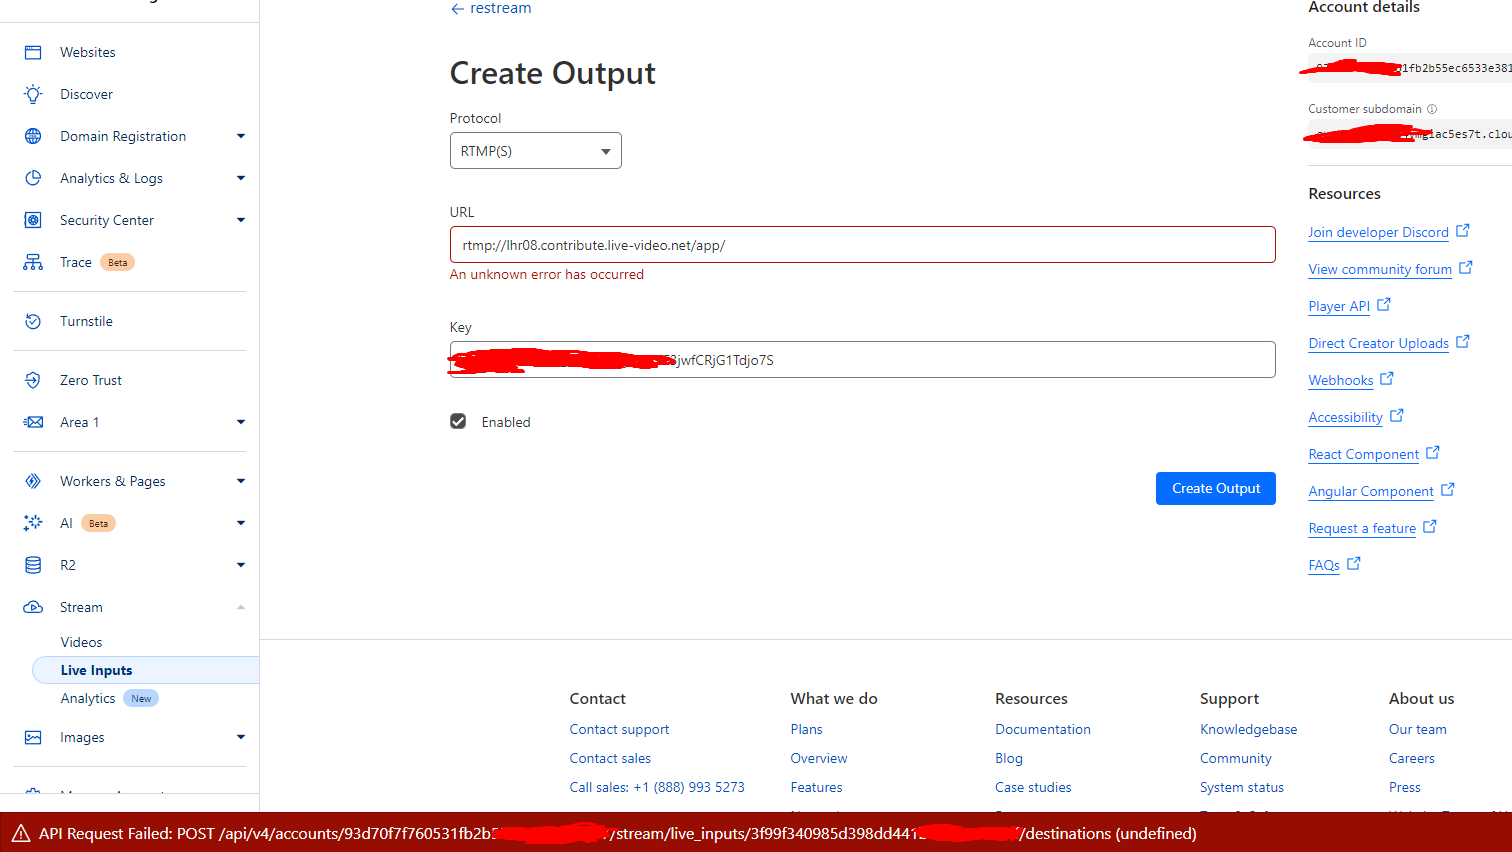Viewport: 1512px width, 852px height.
Task: Uncheck the Enabled checkbox
Action: tap(458, 421)
